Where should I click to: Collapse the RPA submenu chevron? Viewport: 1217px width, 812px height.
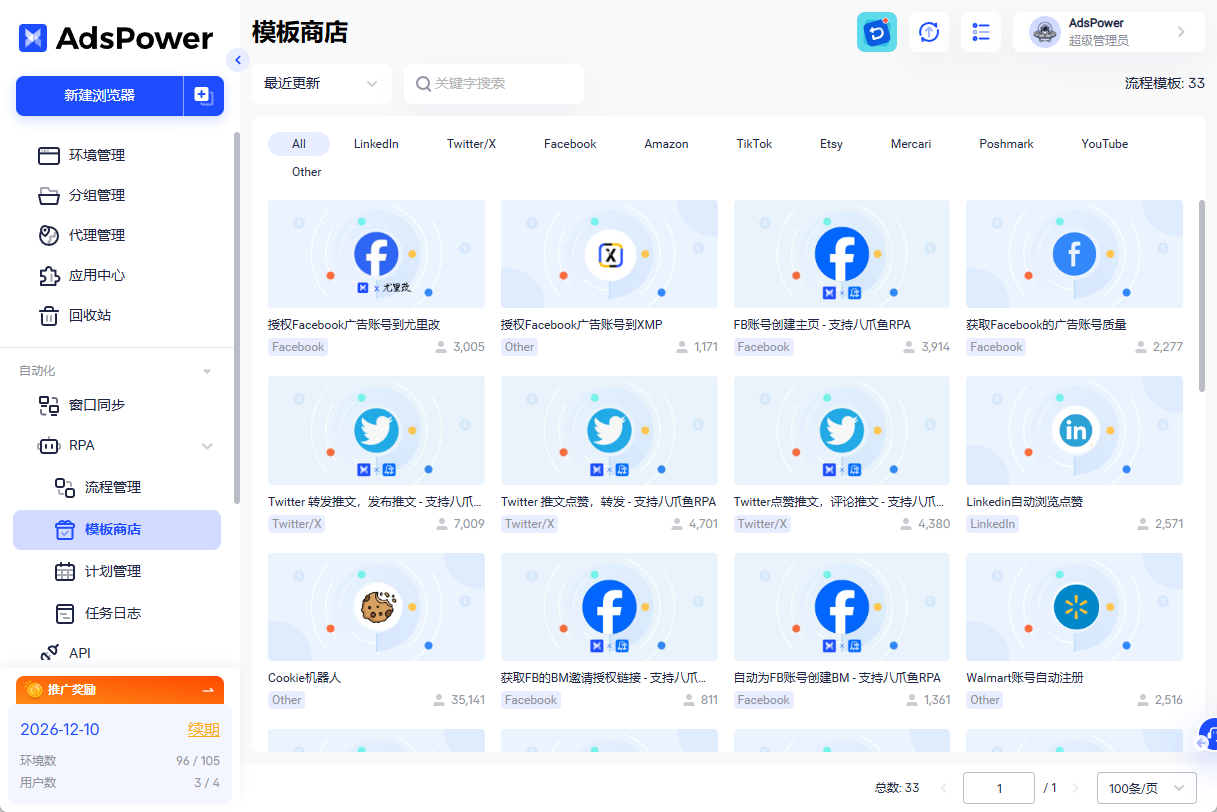click(x=207, y=446)
